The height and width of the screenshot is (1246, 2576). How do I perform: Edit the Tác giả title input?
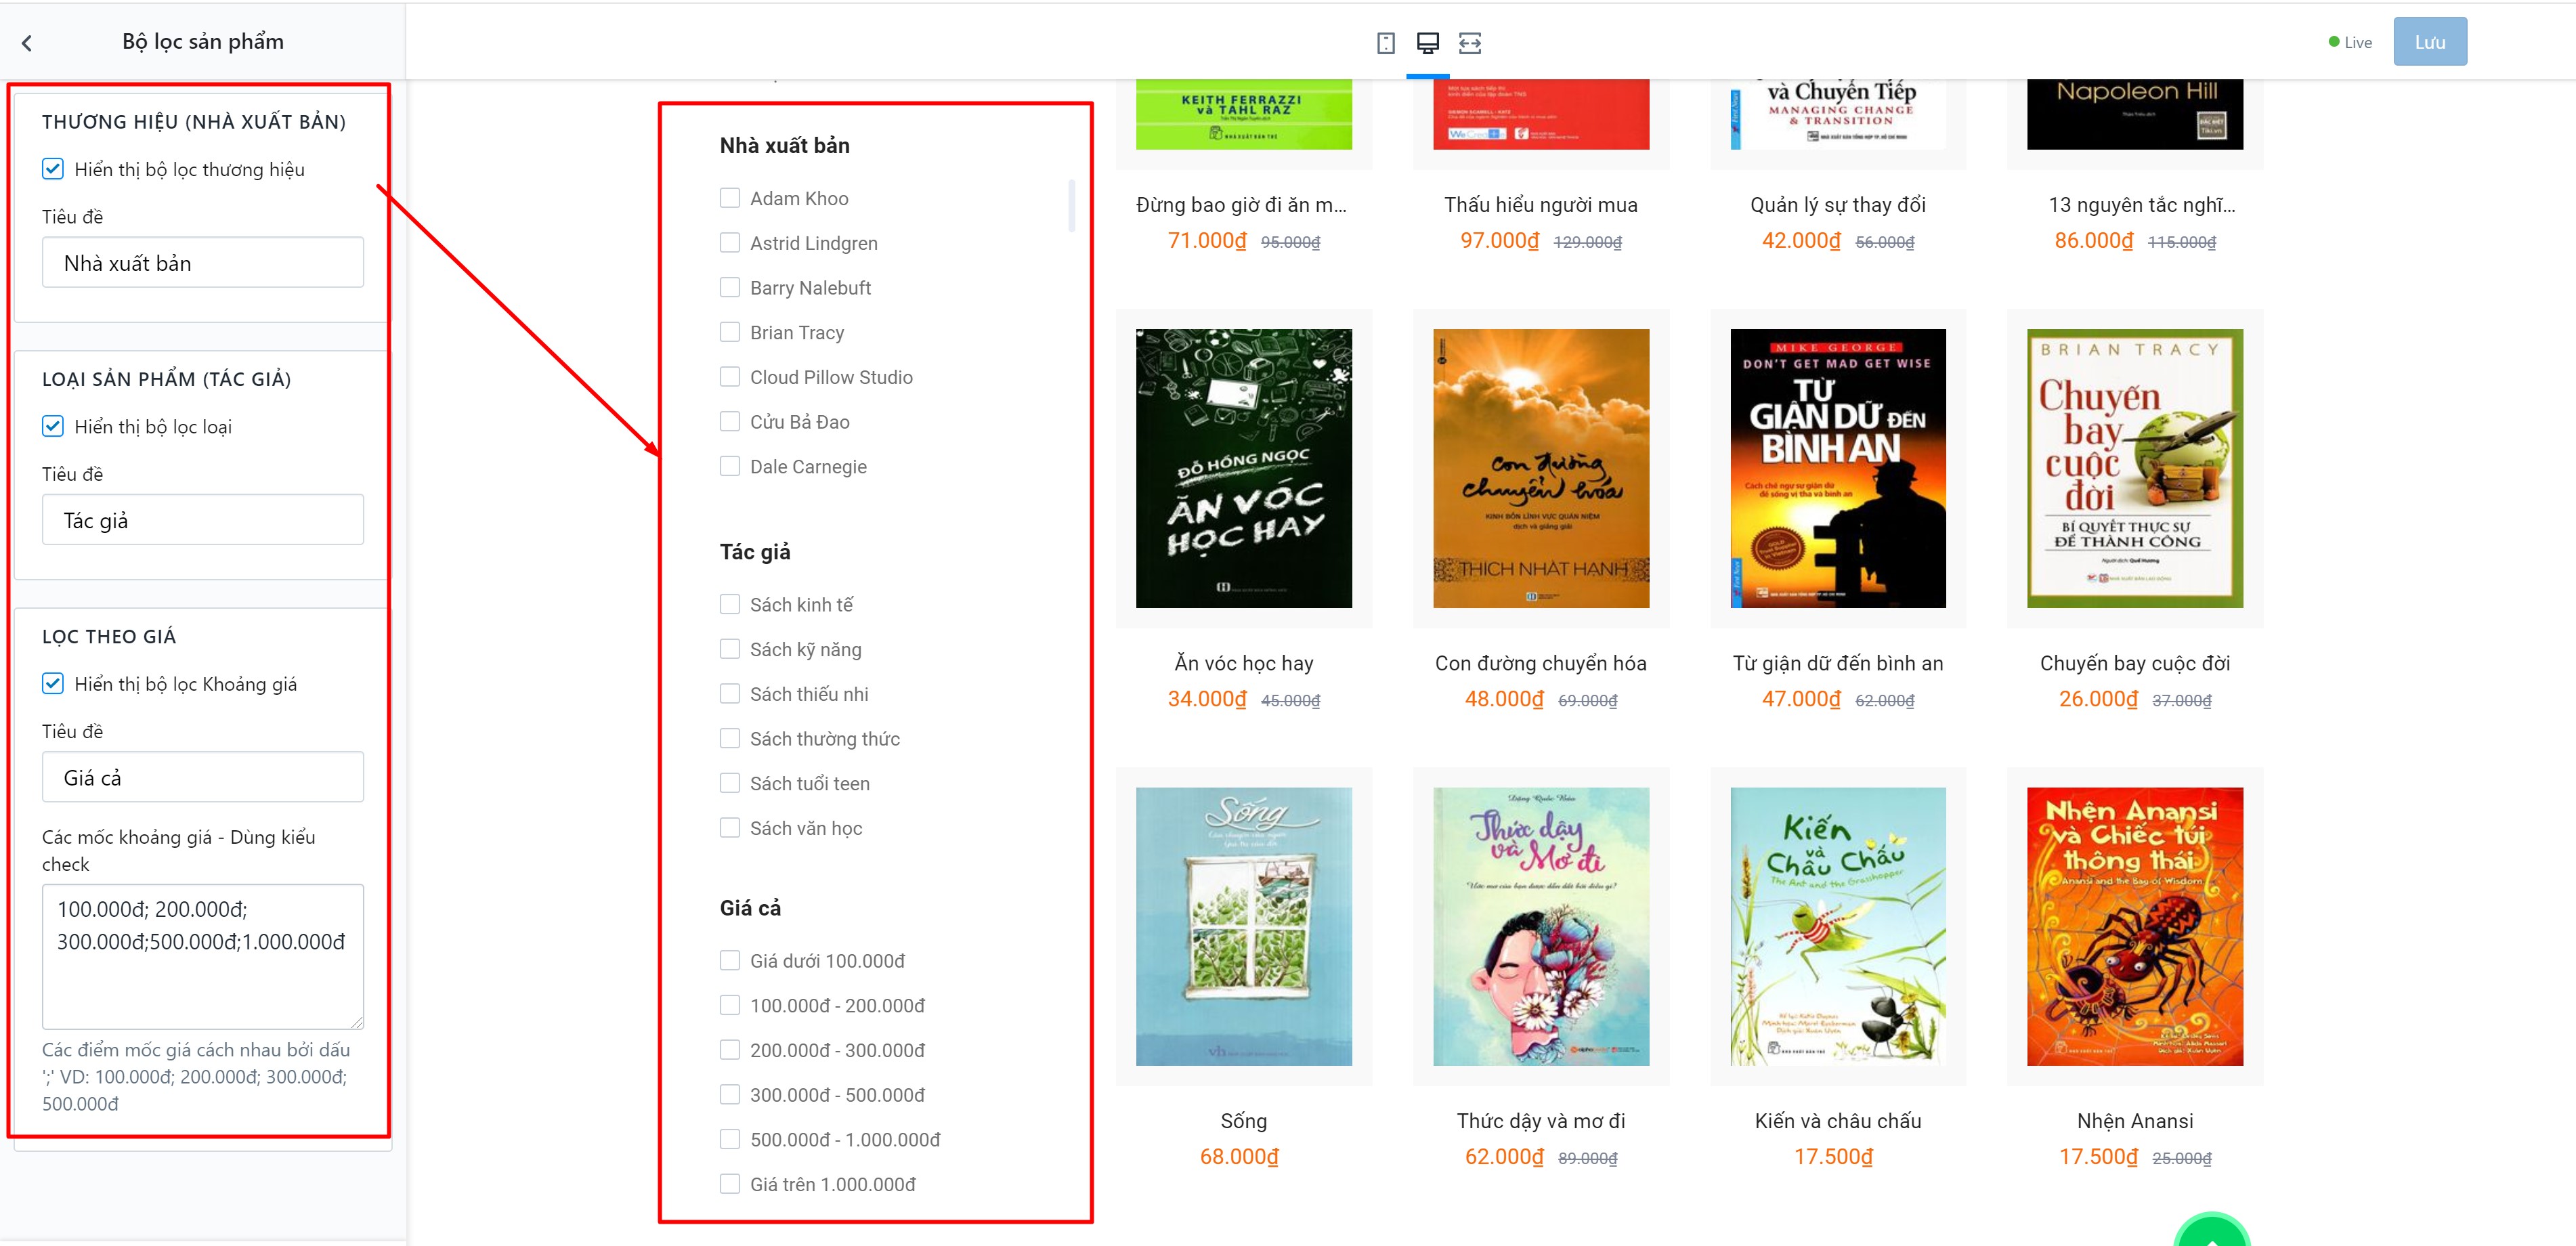point(203,519)
